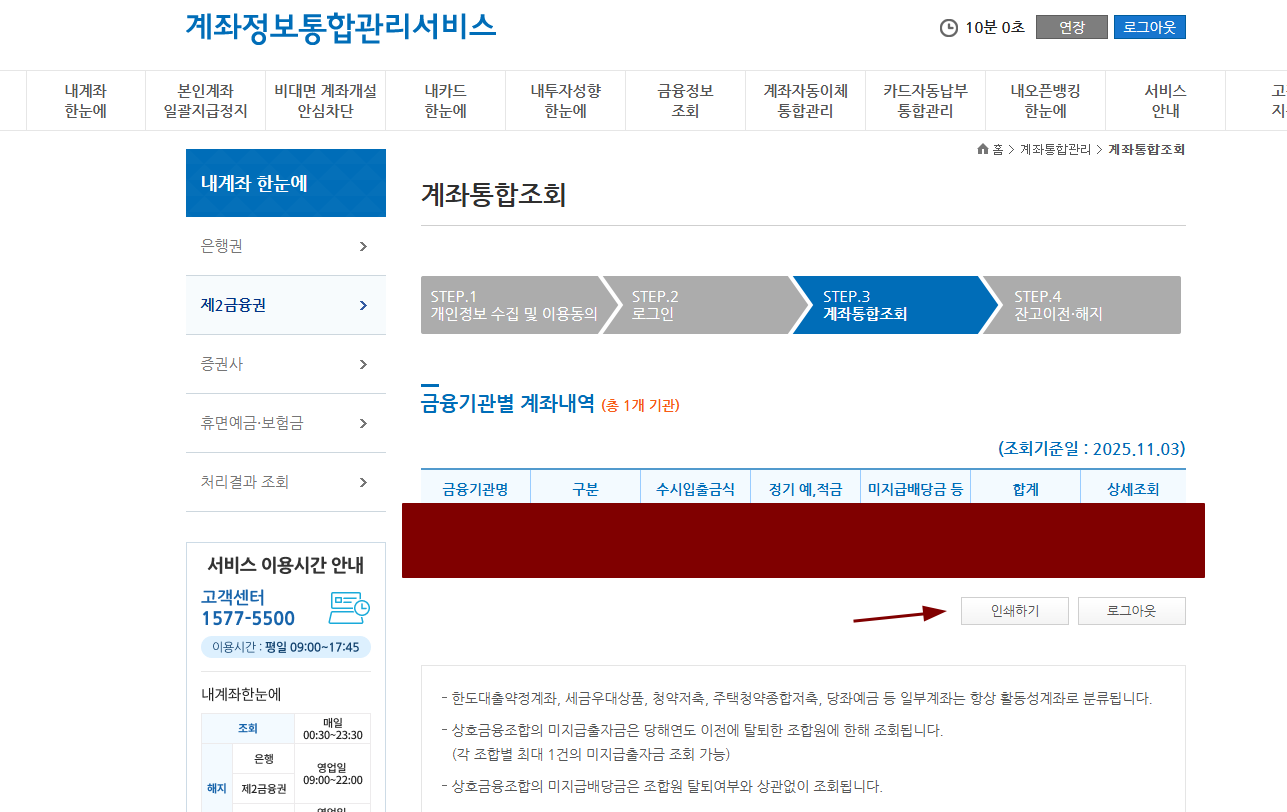Open the 카드자동납부 통합관리 menu
Image resolution: width=1287 pixels, height=812 pixels.
[925, 100]
